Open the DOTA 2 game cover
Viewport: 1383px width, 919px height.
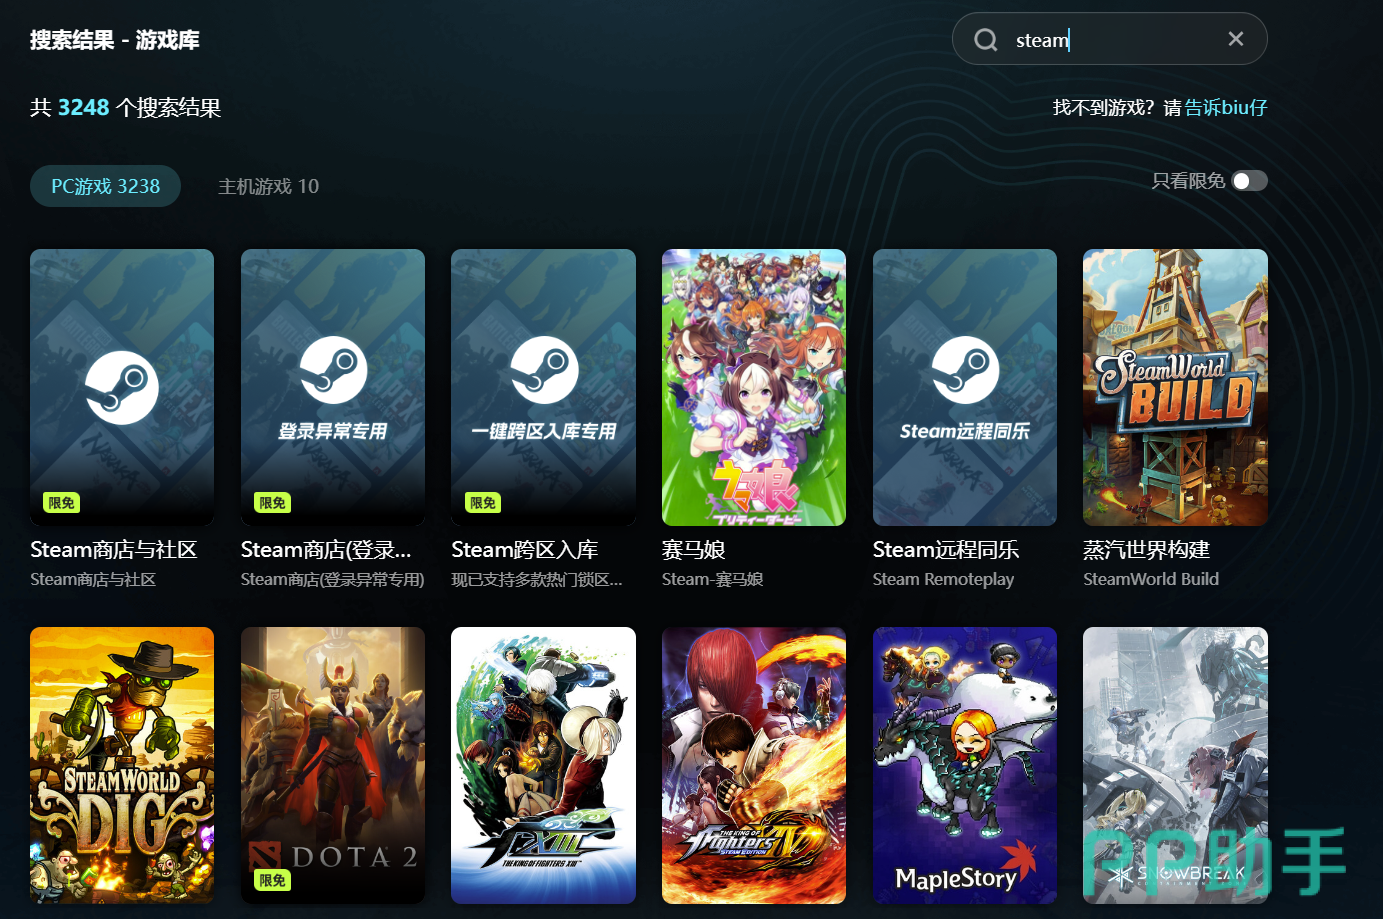pos(333,765)
